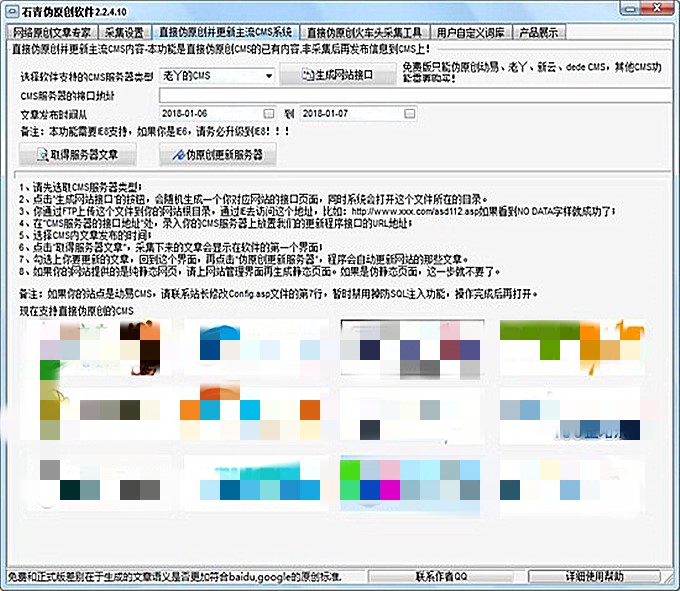The height and width of the screenshot is (591, 680).
Task: Focus the CMS服务器的接口地址 input field
Action: [416, 95]
